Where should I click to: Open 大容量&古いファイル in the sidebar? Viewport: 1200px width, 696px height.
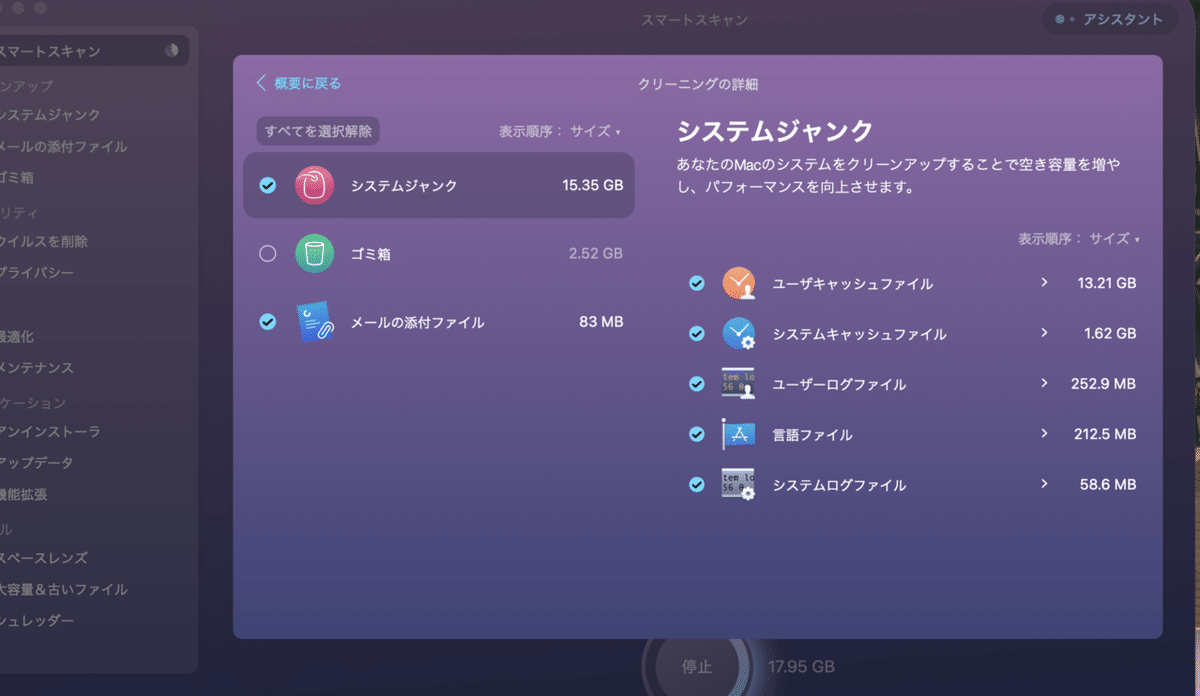click(x=64, y=590)
